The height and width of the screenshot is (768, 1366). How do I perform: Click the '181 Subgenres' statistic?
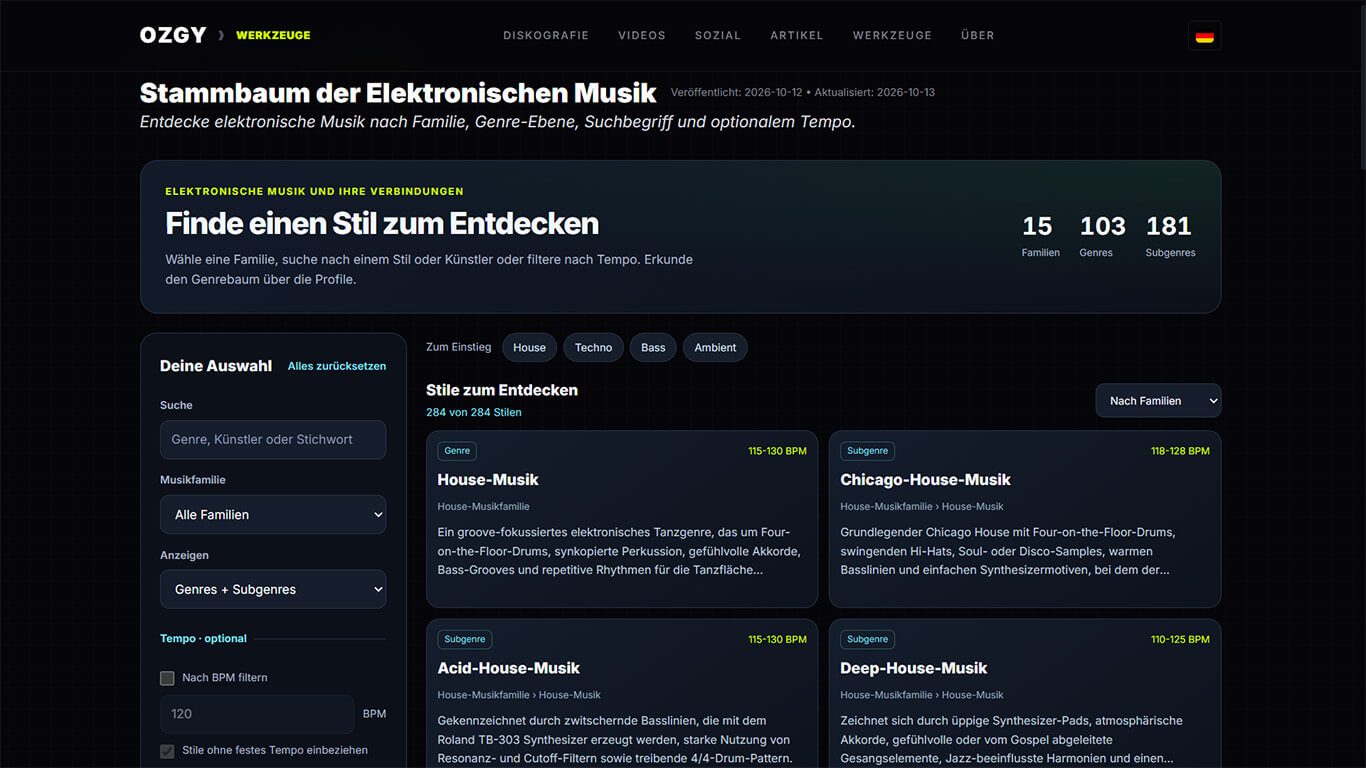(x=1170, y=237)
